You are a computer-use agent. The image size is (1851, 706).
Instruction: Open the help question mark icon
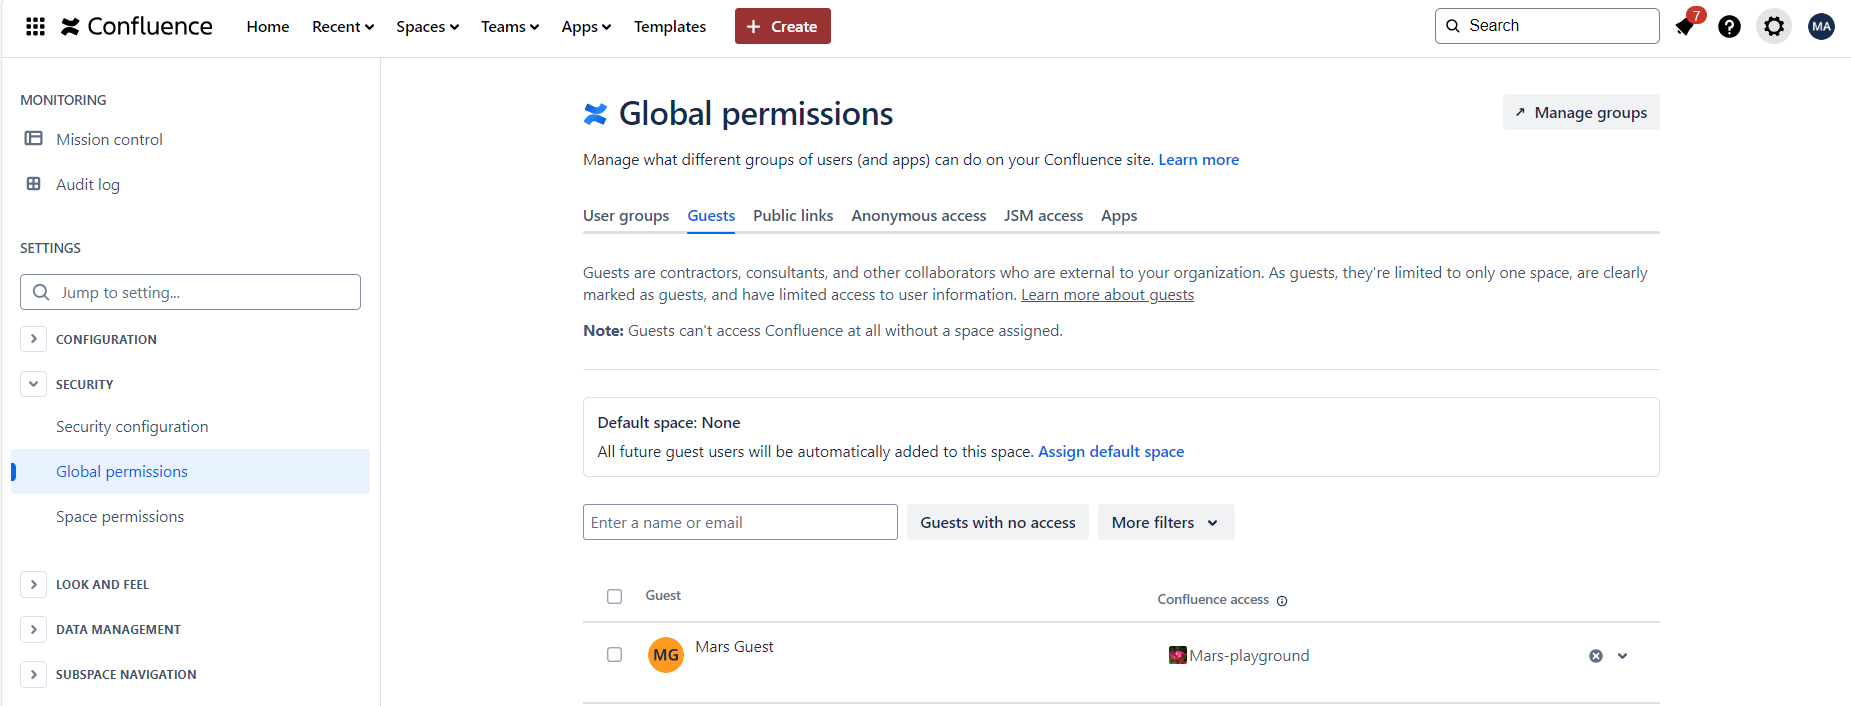click(x=1729, y=26)
